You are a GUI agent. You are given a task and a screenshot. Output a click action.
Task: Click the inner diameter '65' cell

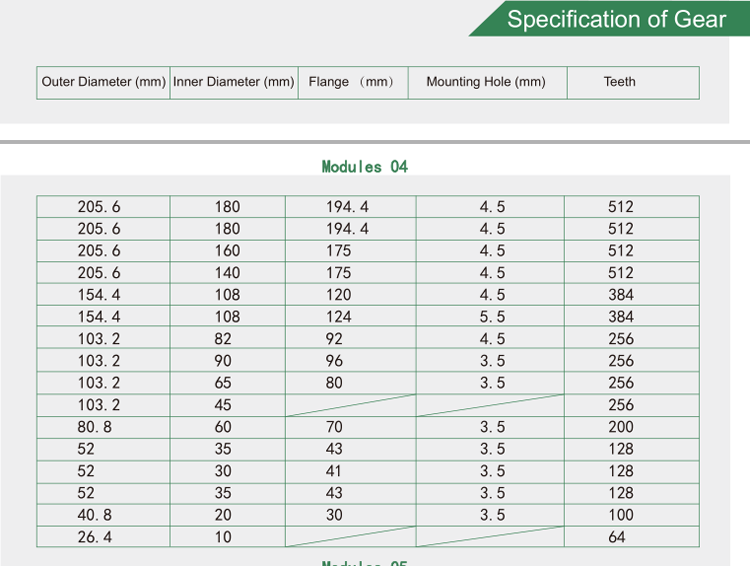(x=228, y=383)
